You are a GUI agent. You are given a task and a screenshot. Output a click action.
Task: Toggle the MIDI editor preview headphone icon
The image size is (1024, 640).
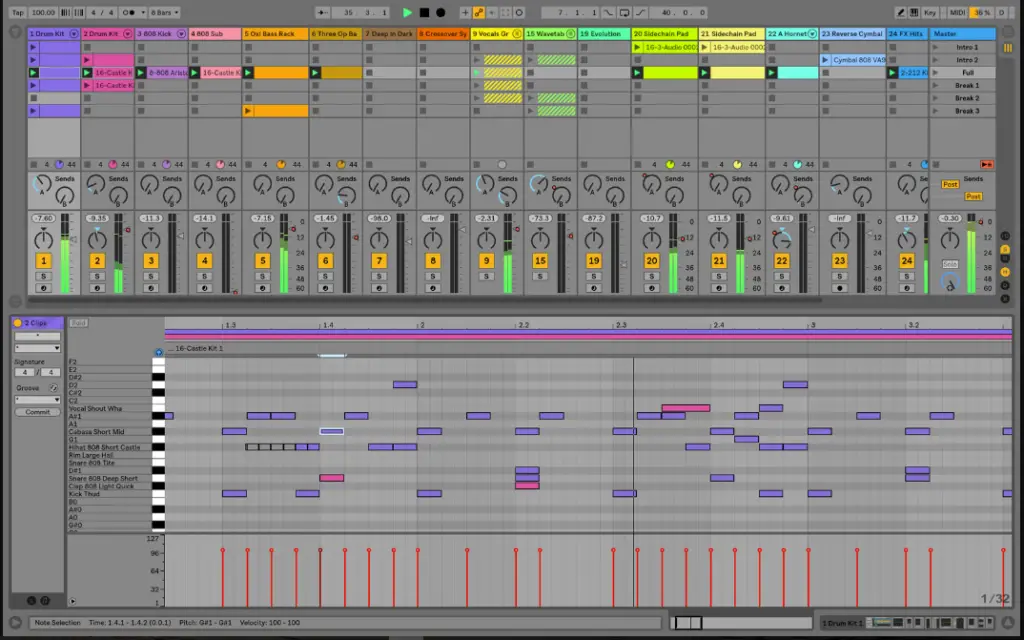tap(159, 352)
